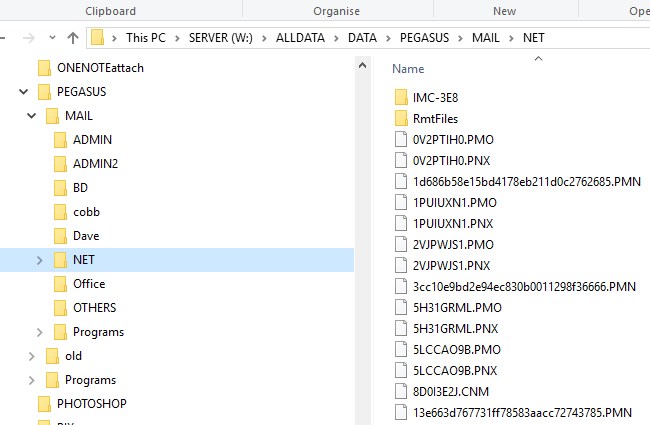Screen dimensions: 650x425
Task: Click the Back navigation arrow
Action: point(4,38)
